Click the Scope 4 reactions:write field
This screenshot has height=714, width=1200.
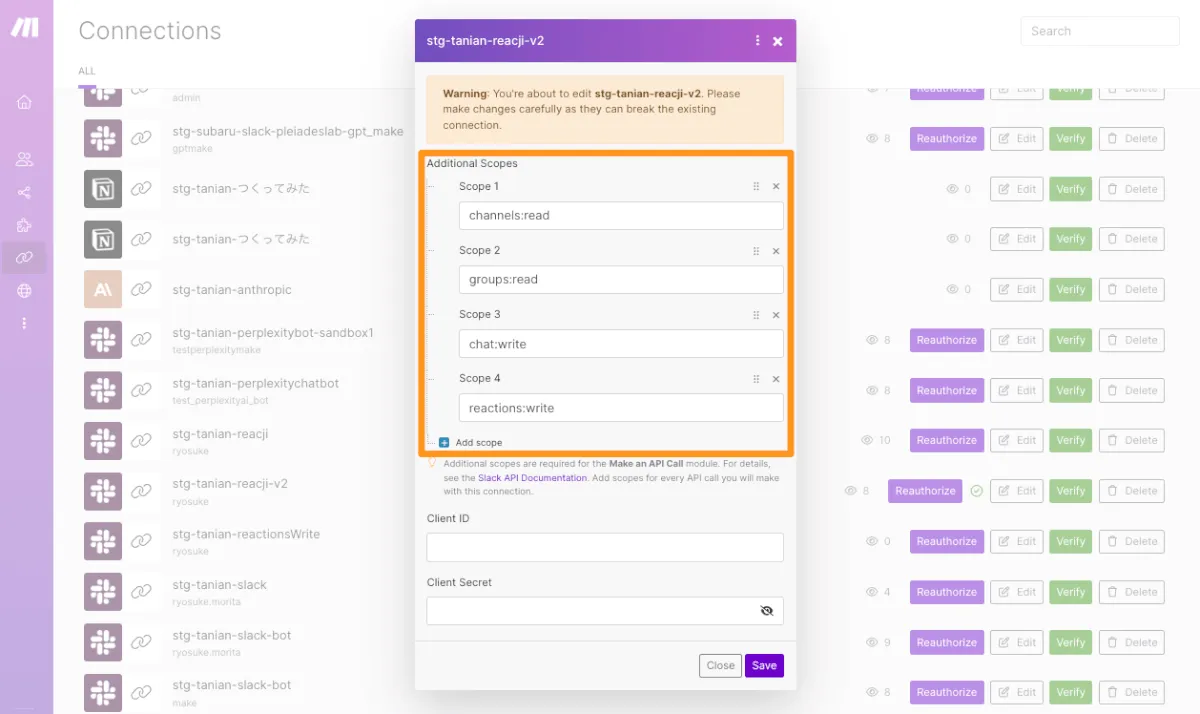coord(620,408)
